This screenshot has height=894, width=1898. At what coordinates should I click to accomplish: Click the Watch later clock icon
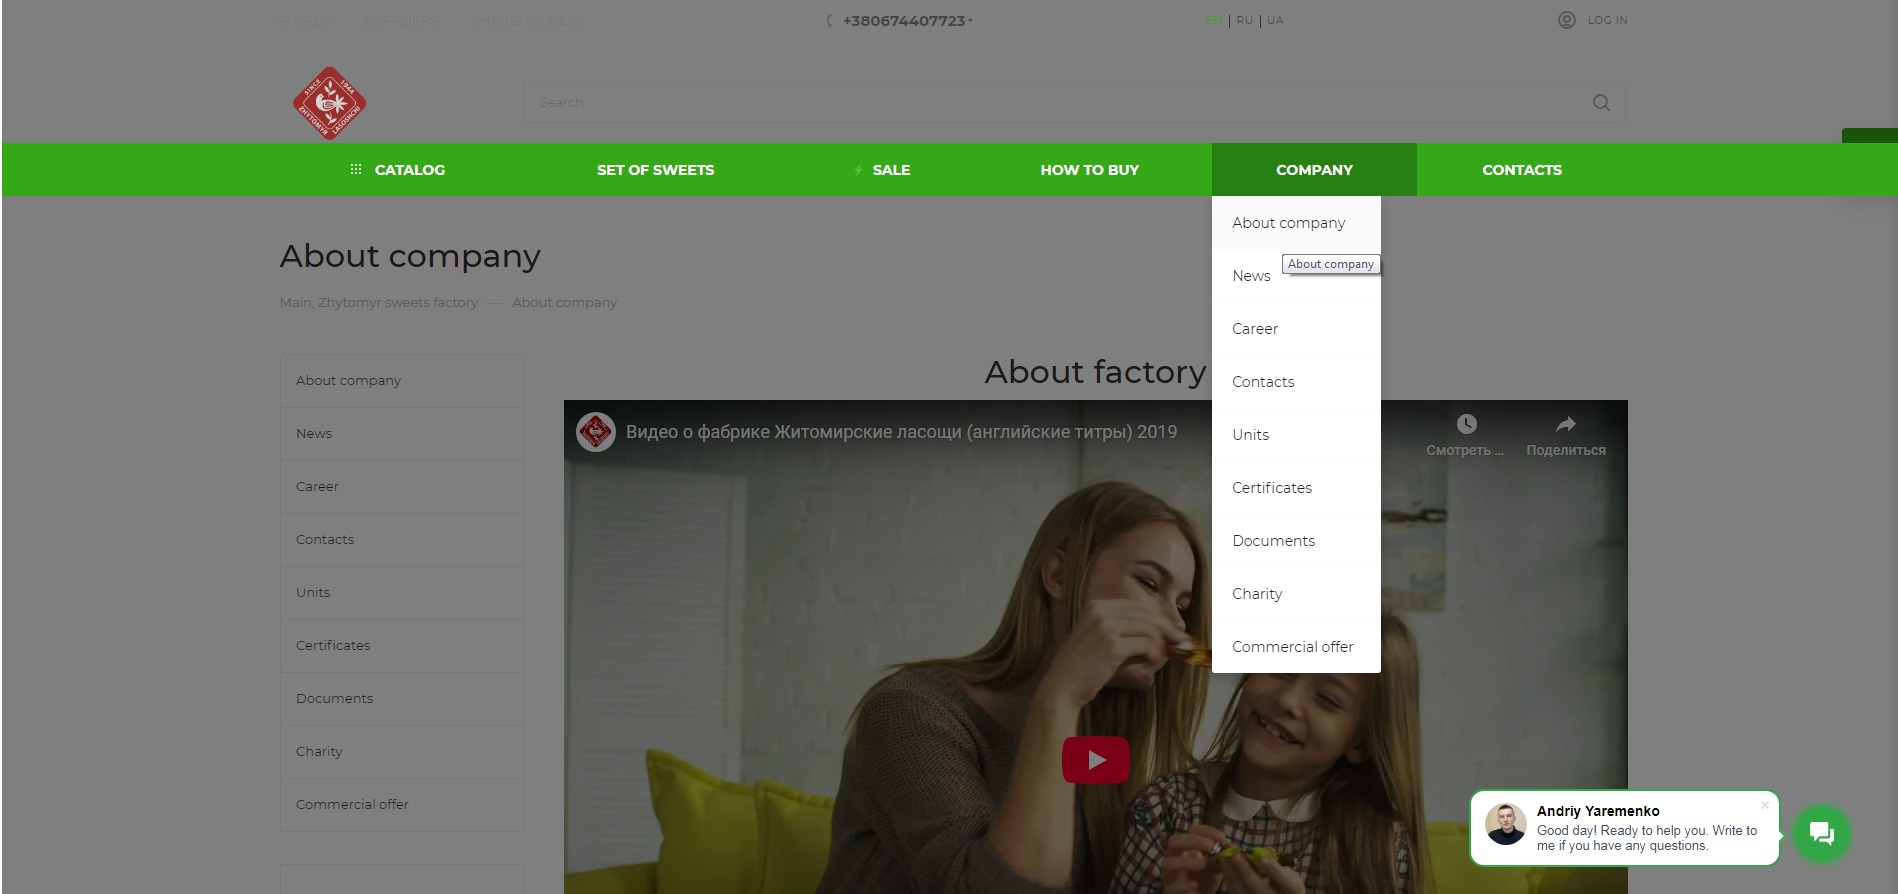(x=1466, y=424)
